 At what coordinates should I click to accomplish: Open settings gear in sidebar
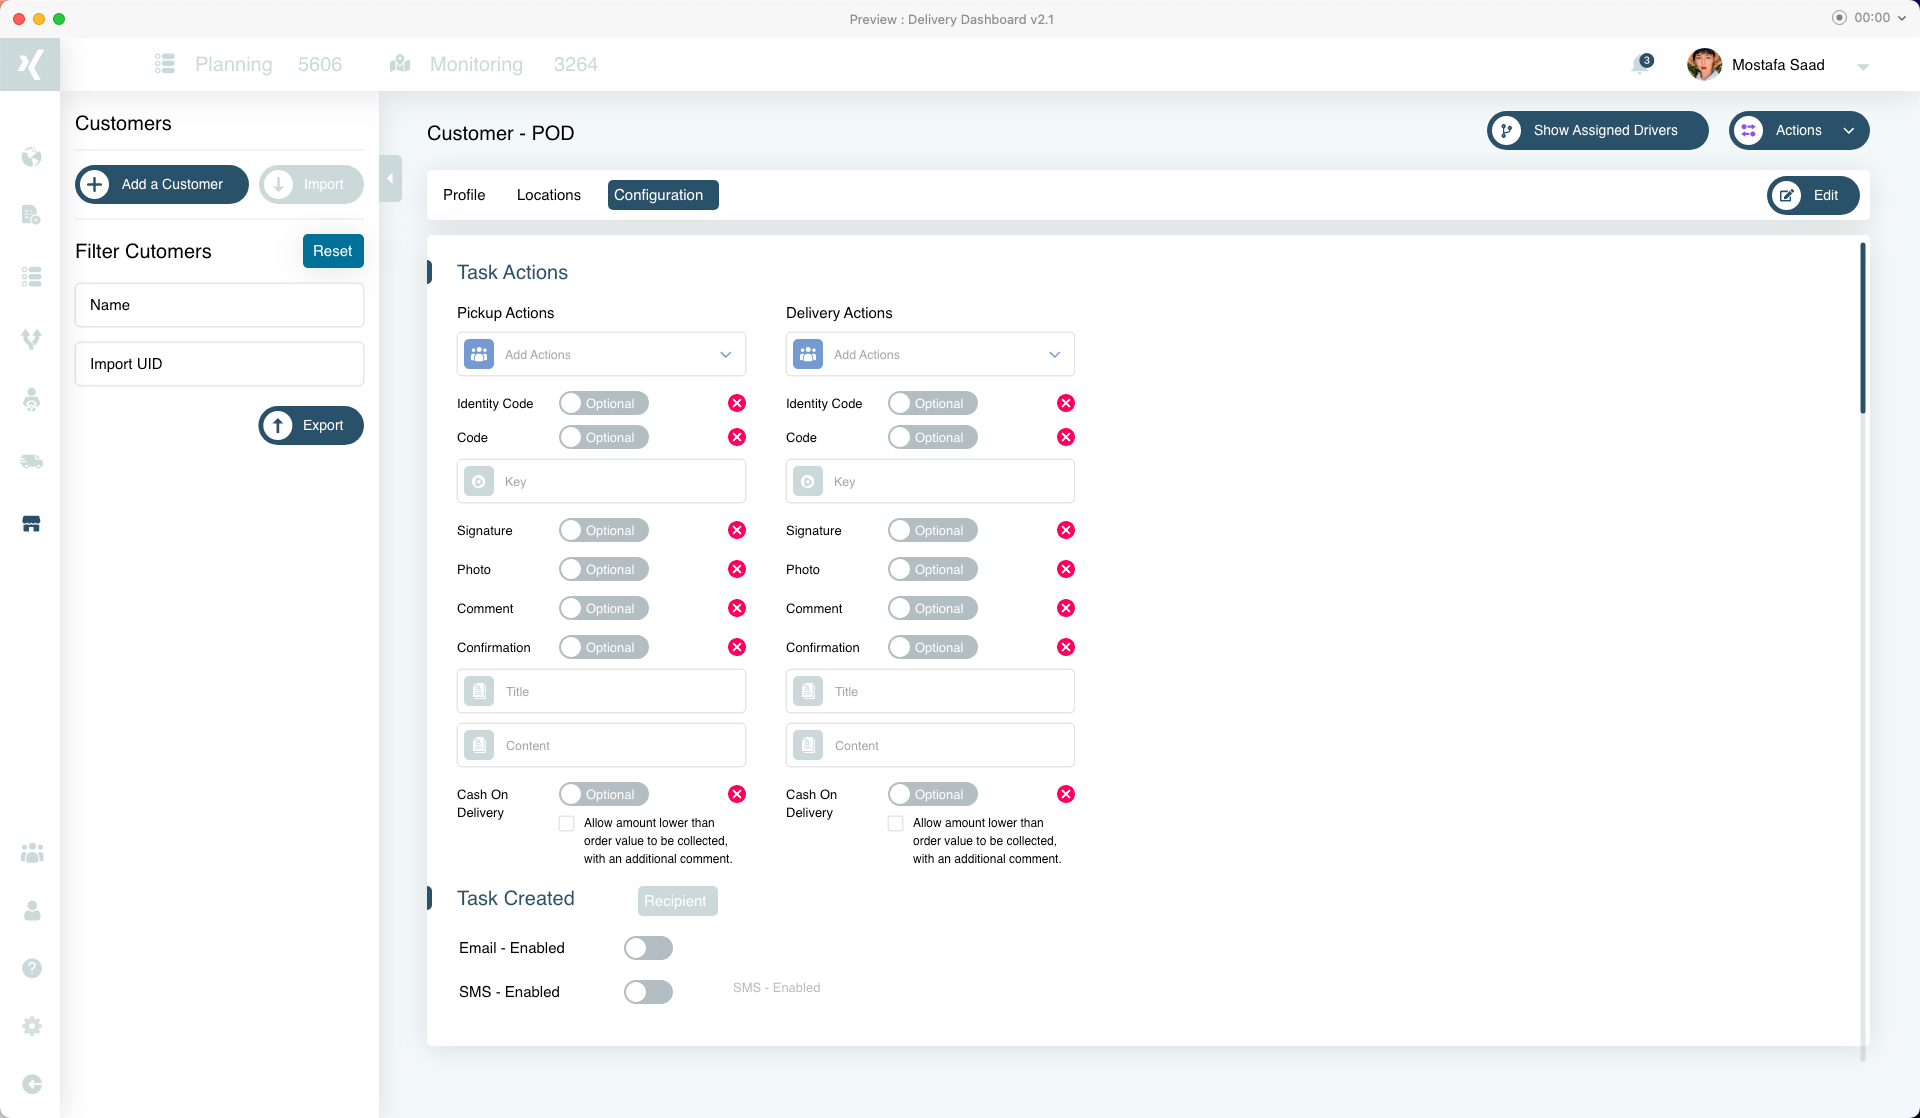coord(32,1026)
